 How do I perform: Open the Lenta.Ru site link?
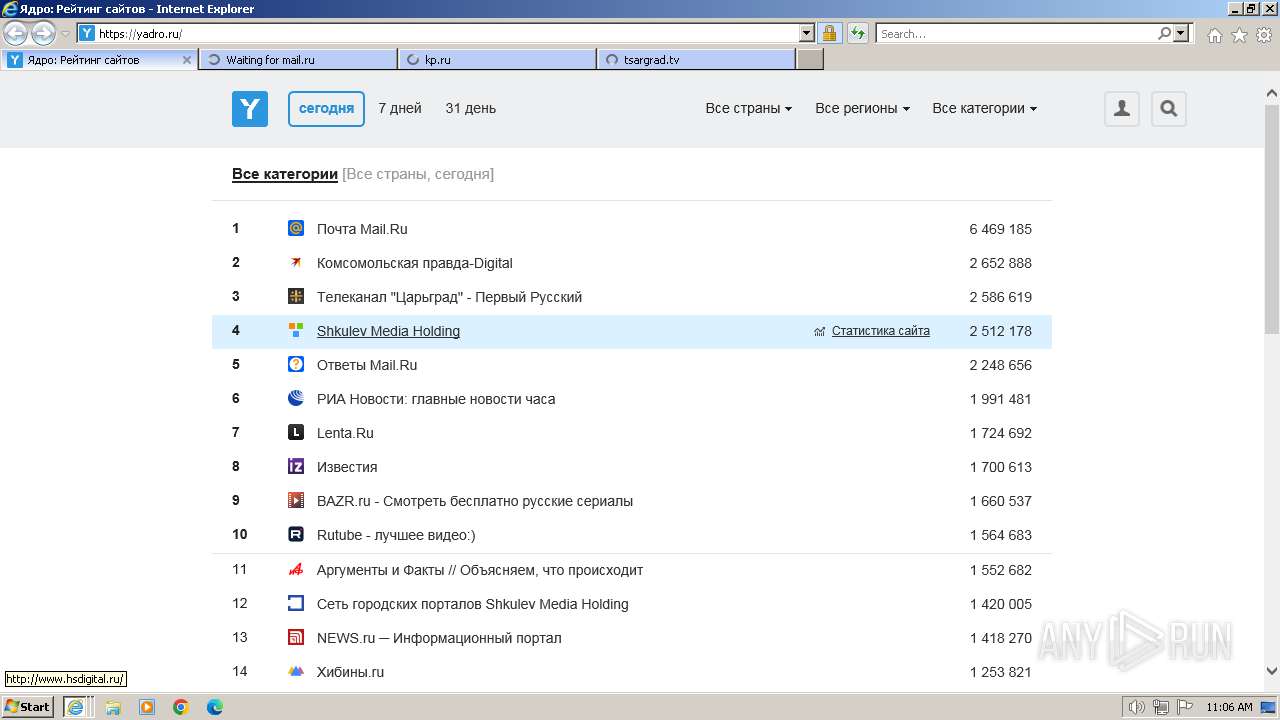pyautogui.click(x=345, y=433)
